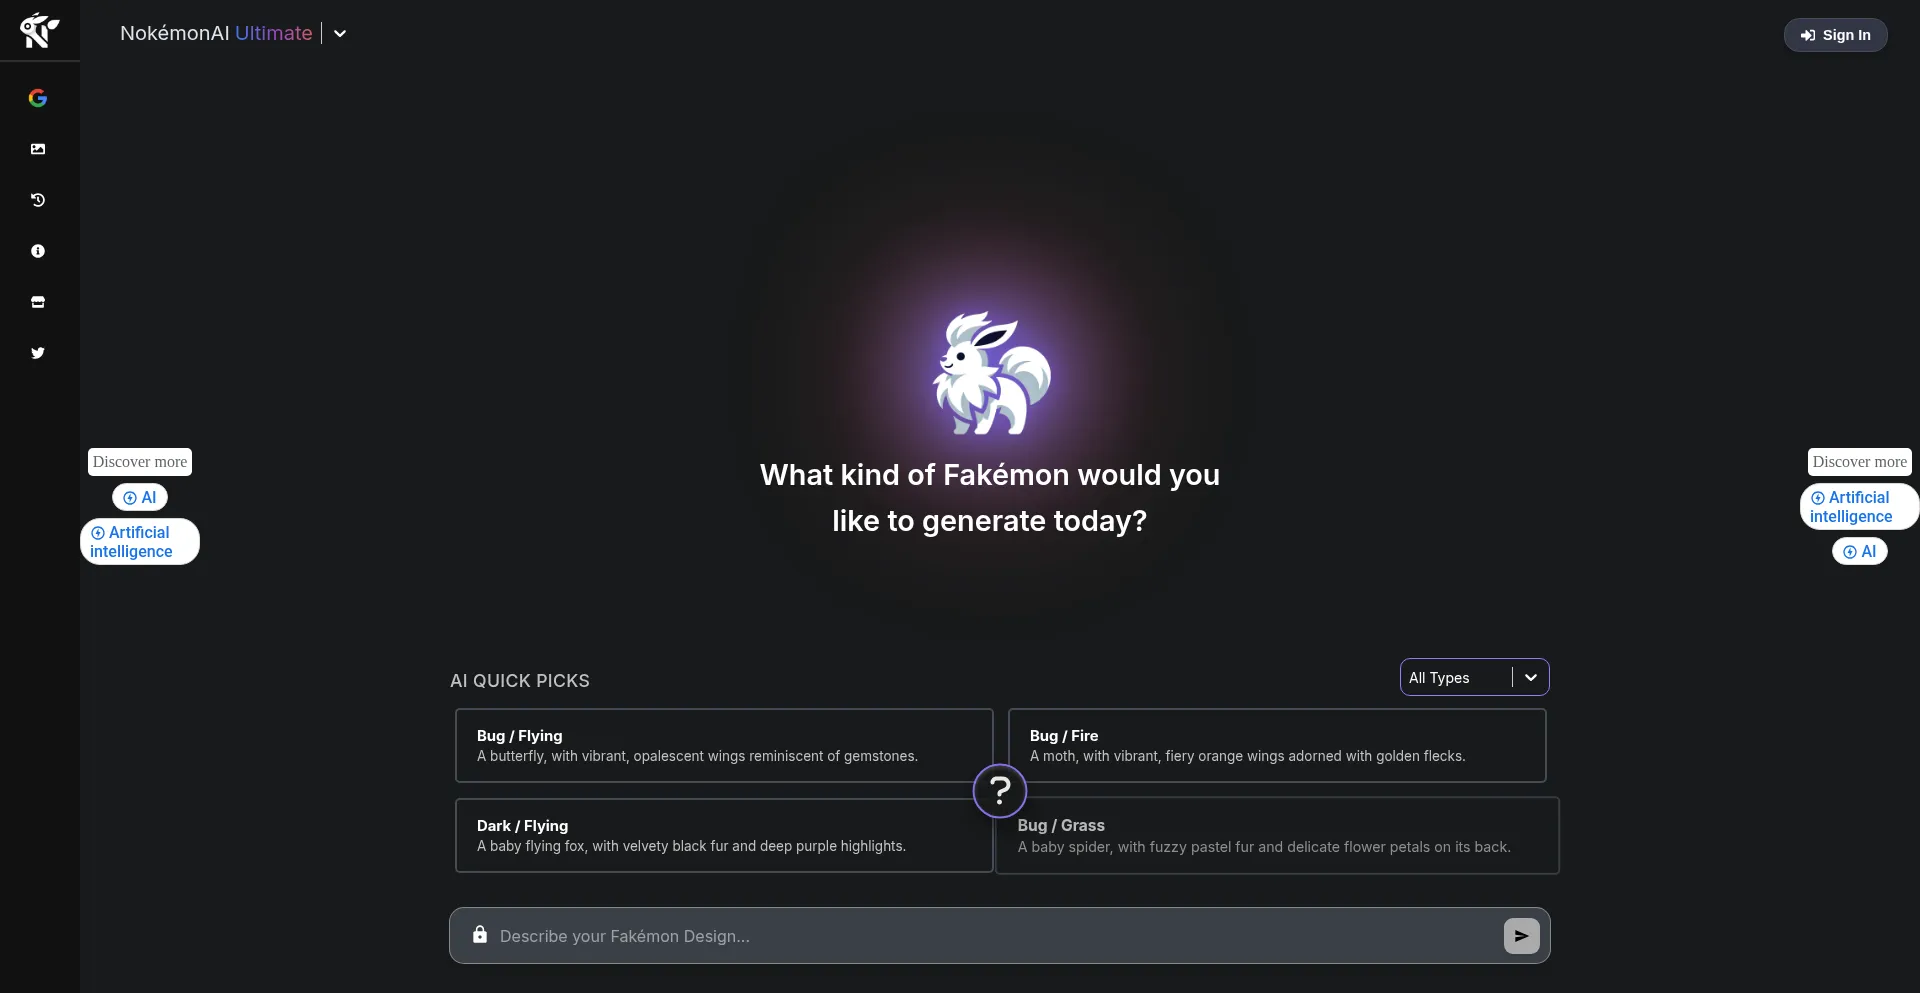The height and width of the screenshot is (993, 1920).
Task: Click the info icon in sidebar
Action: (x=38, y=251)
